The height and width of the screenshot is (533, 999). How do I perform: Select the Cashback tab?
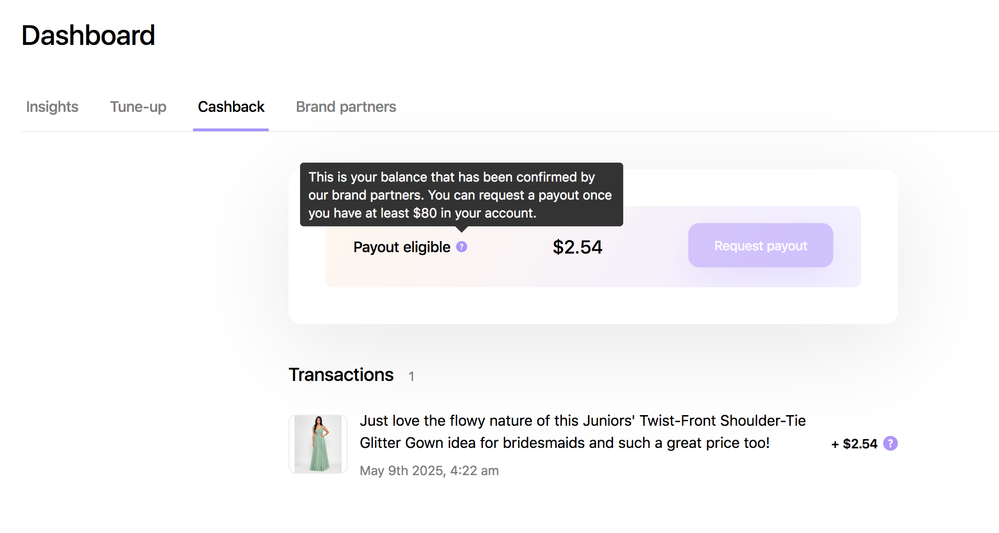tap(231, 106)
